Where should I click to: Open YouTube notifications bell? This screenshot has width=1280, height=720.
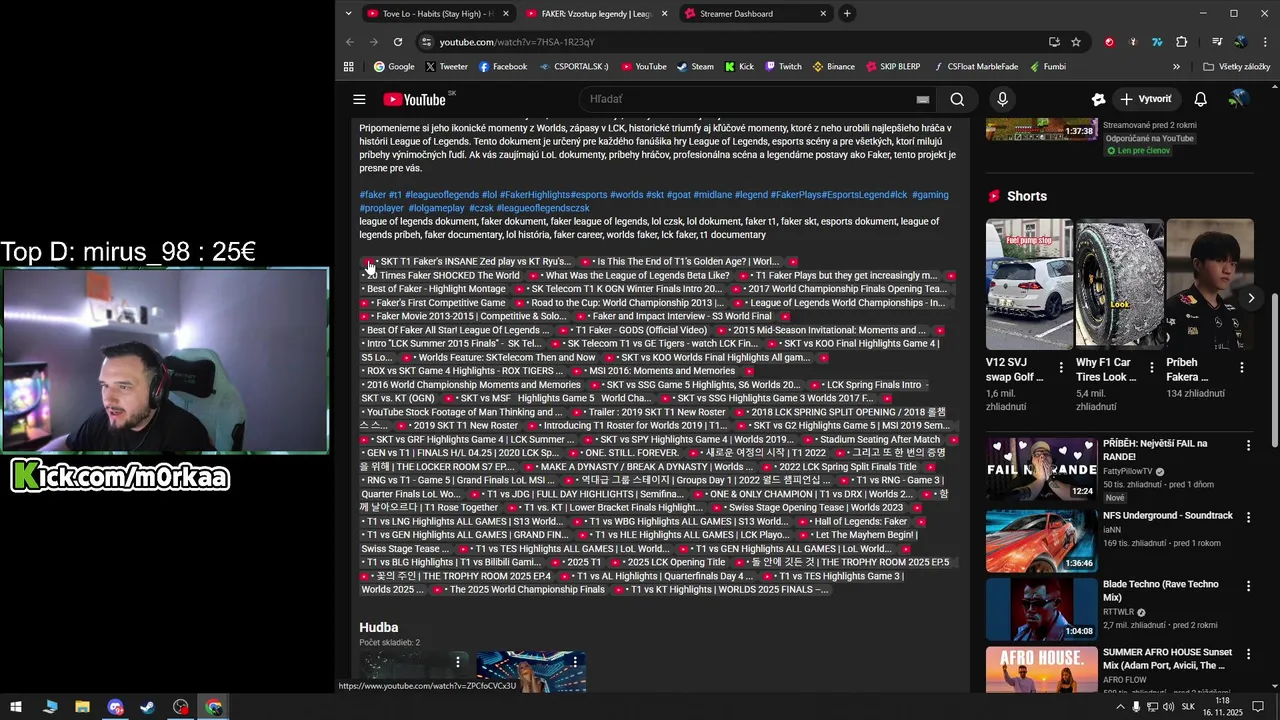[1200, 99]
